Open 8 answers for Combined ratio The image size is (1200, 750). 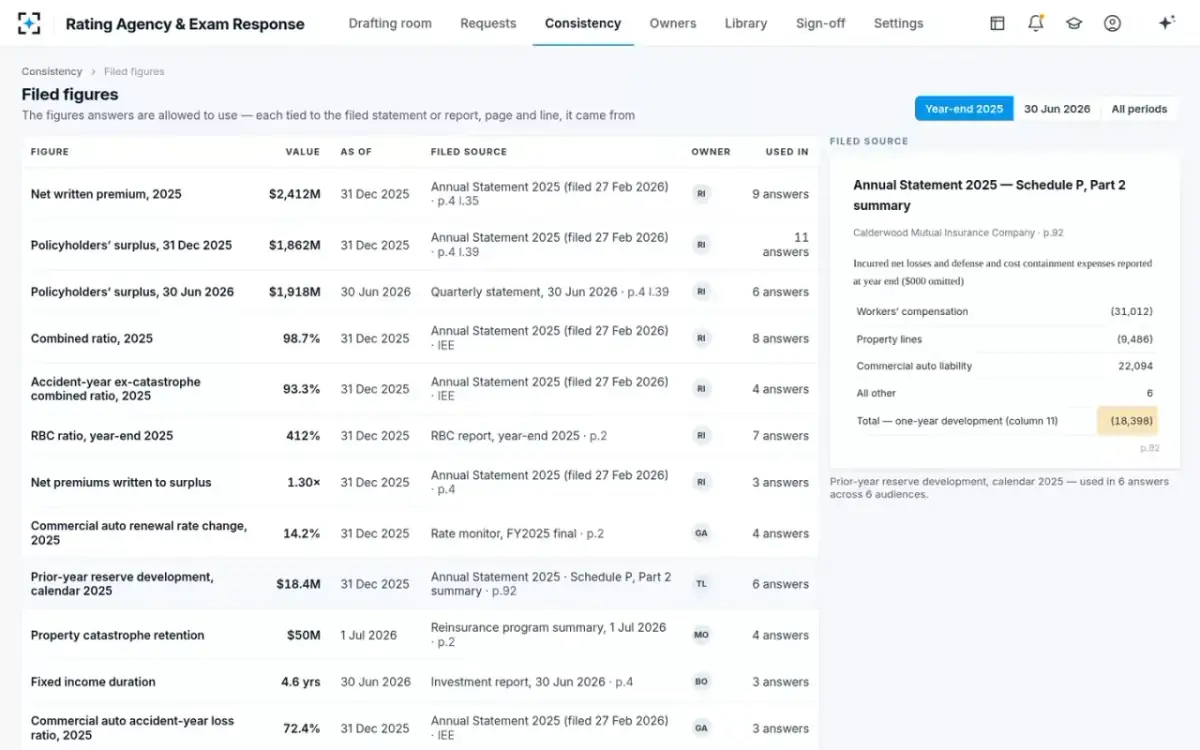(x=780, y=339)
